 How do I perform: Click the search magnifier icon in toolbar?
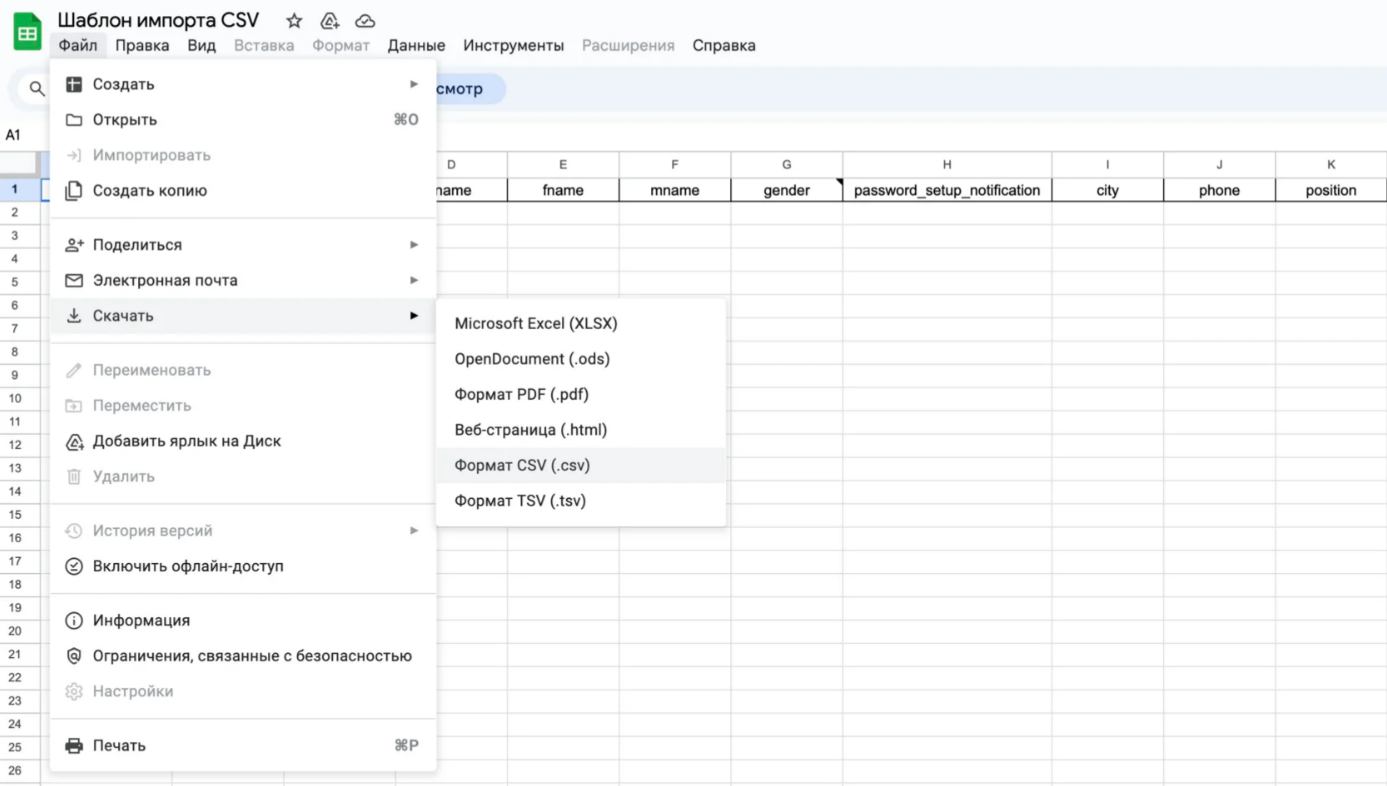37,89
